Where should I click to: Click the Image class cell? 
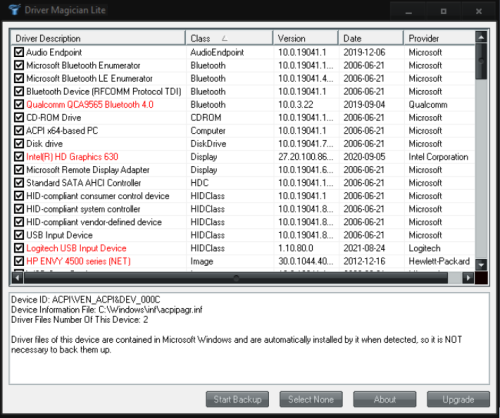202,261
